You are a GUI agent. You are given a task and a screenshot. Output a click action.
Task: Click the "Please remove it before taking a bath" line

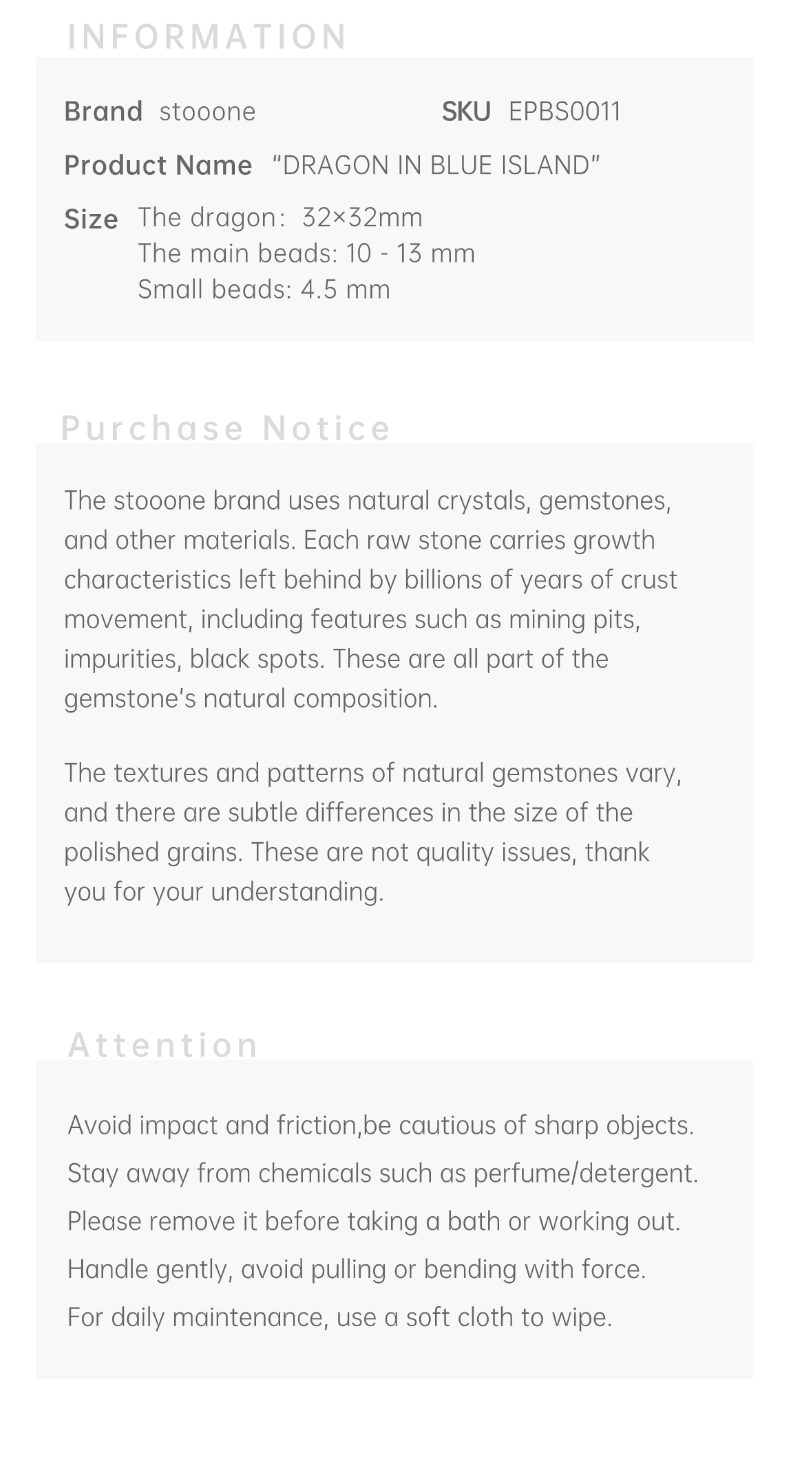click(373, 1221)
